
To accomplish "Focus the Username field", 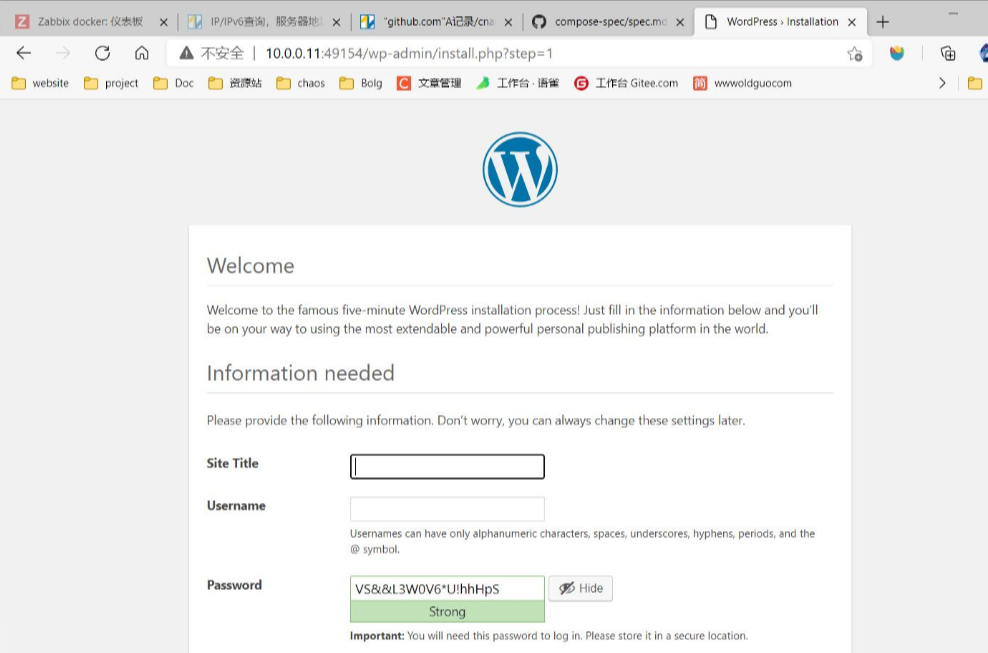I will tap(447, 509).
